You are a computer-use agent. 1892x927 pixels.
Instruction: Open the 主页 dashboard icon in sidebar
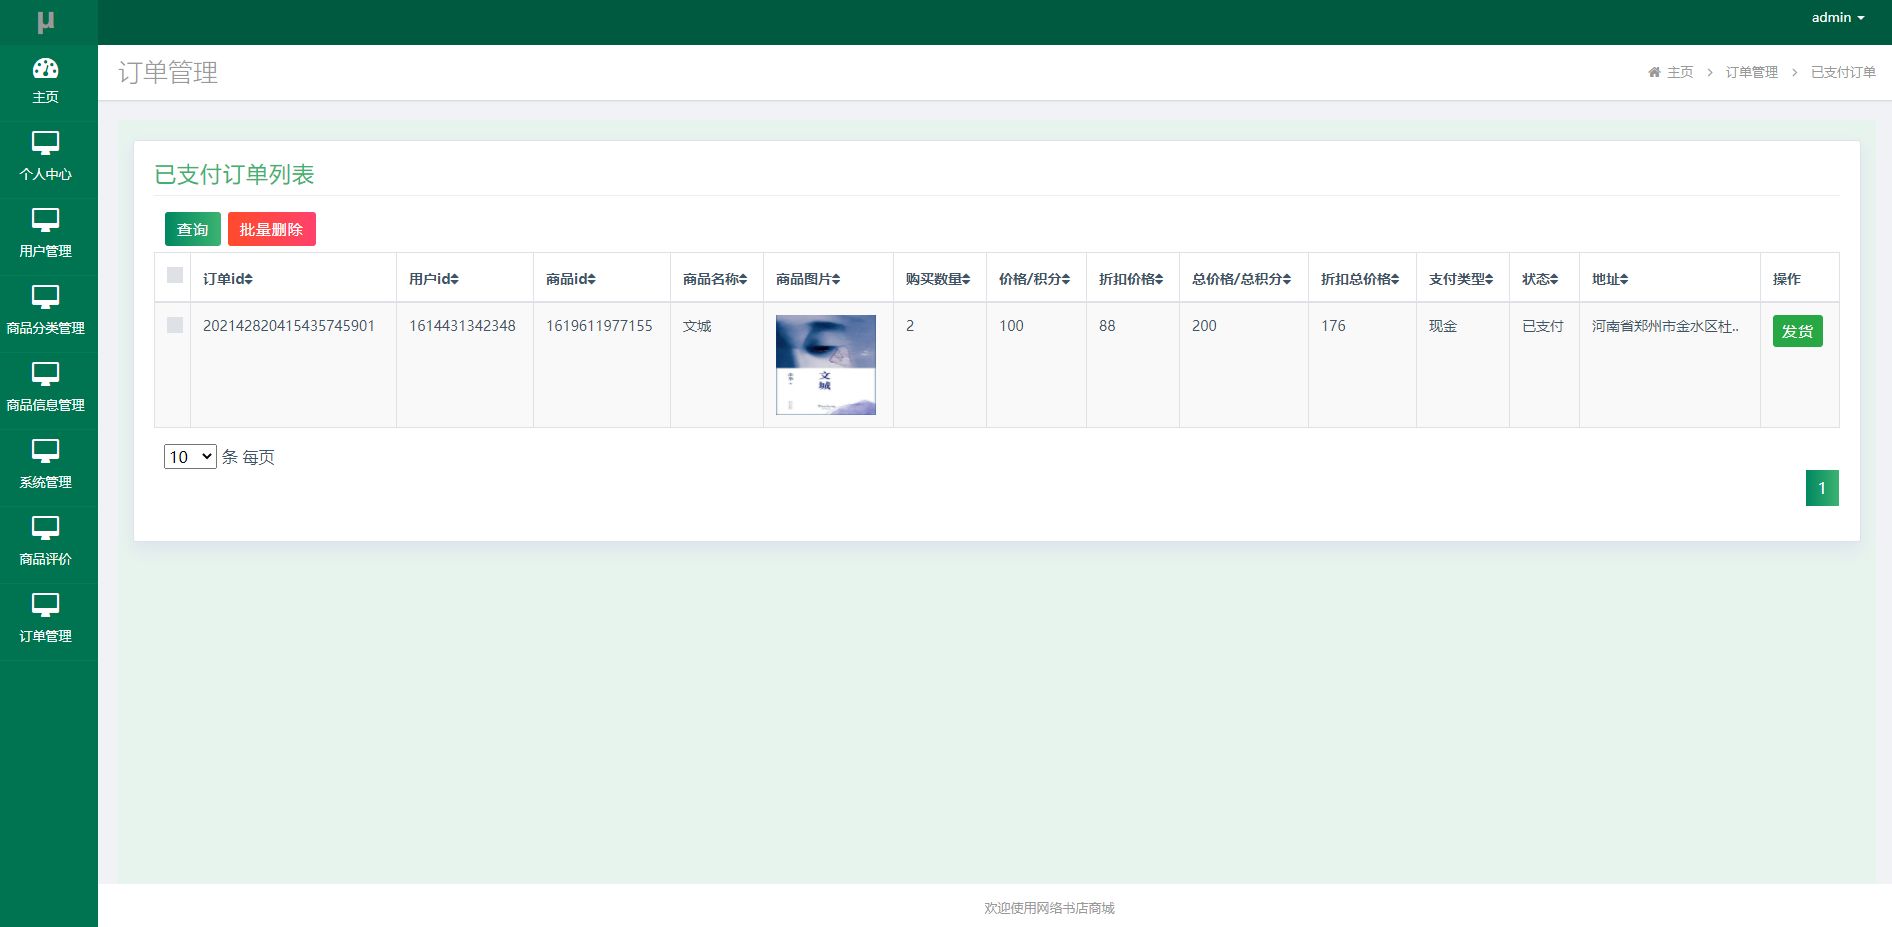coord(46,69)
